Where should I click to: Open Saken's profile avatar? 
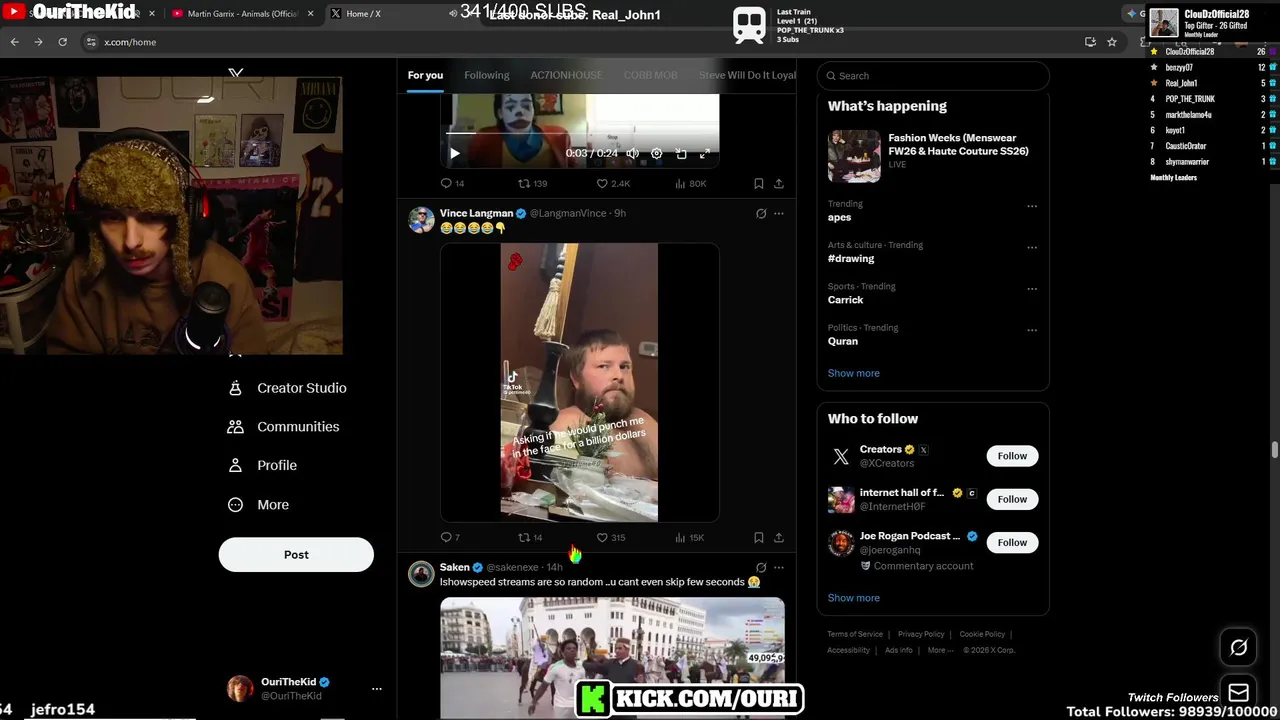pyautogui.click(x=421, y=574)
